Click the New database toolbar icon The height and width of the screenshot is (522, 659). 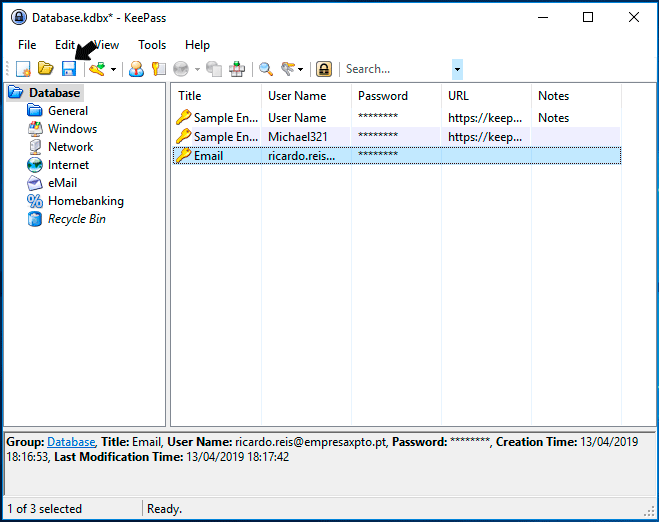click(x=23, y=69)
